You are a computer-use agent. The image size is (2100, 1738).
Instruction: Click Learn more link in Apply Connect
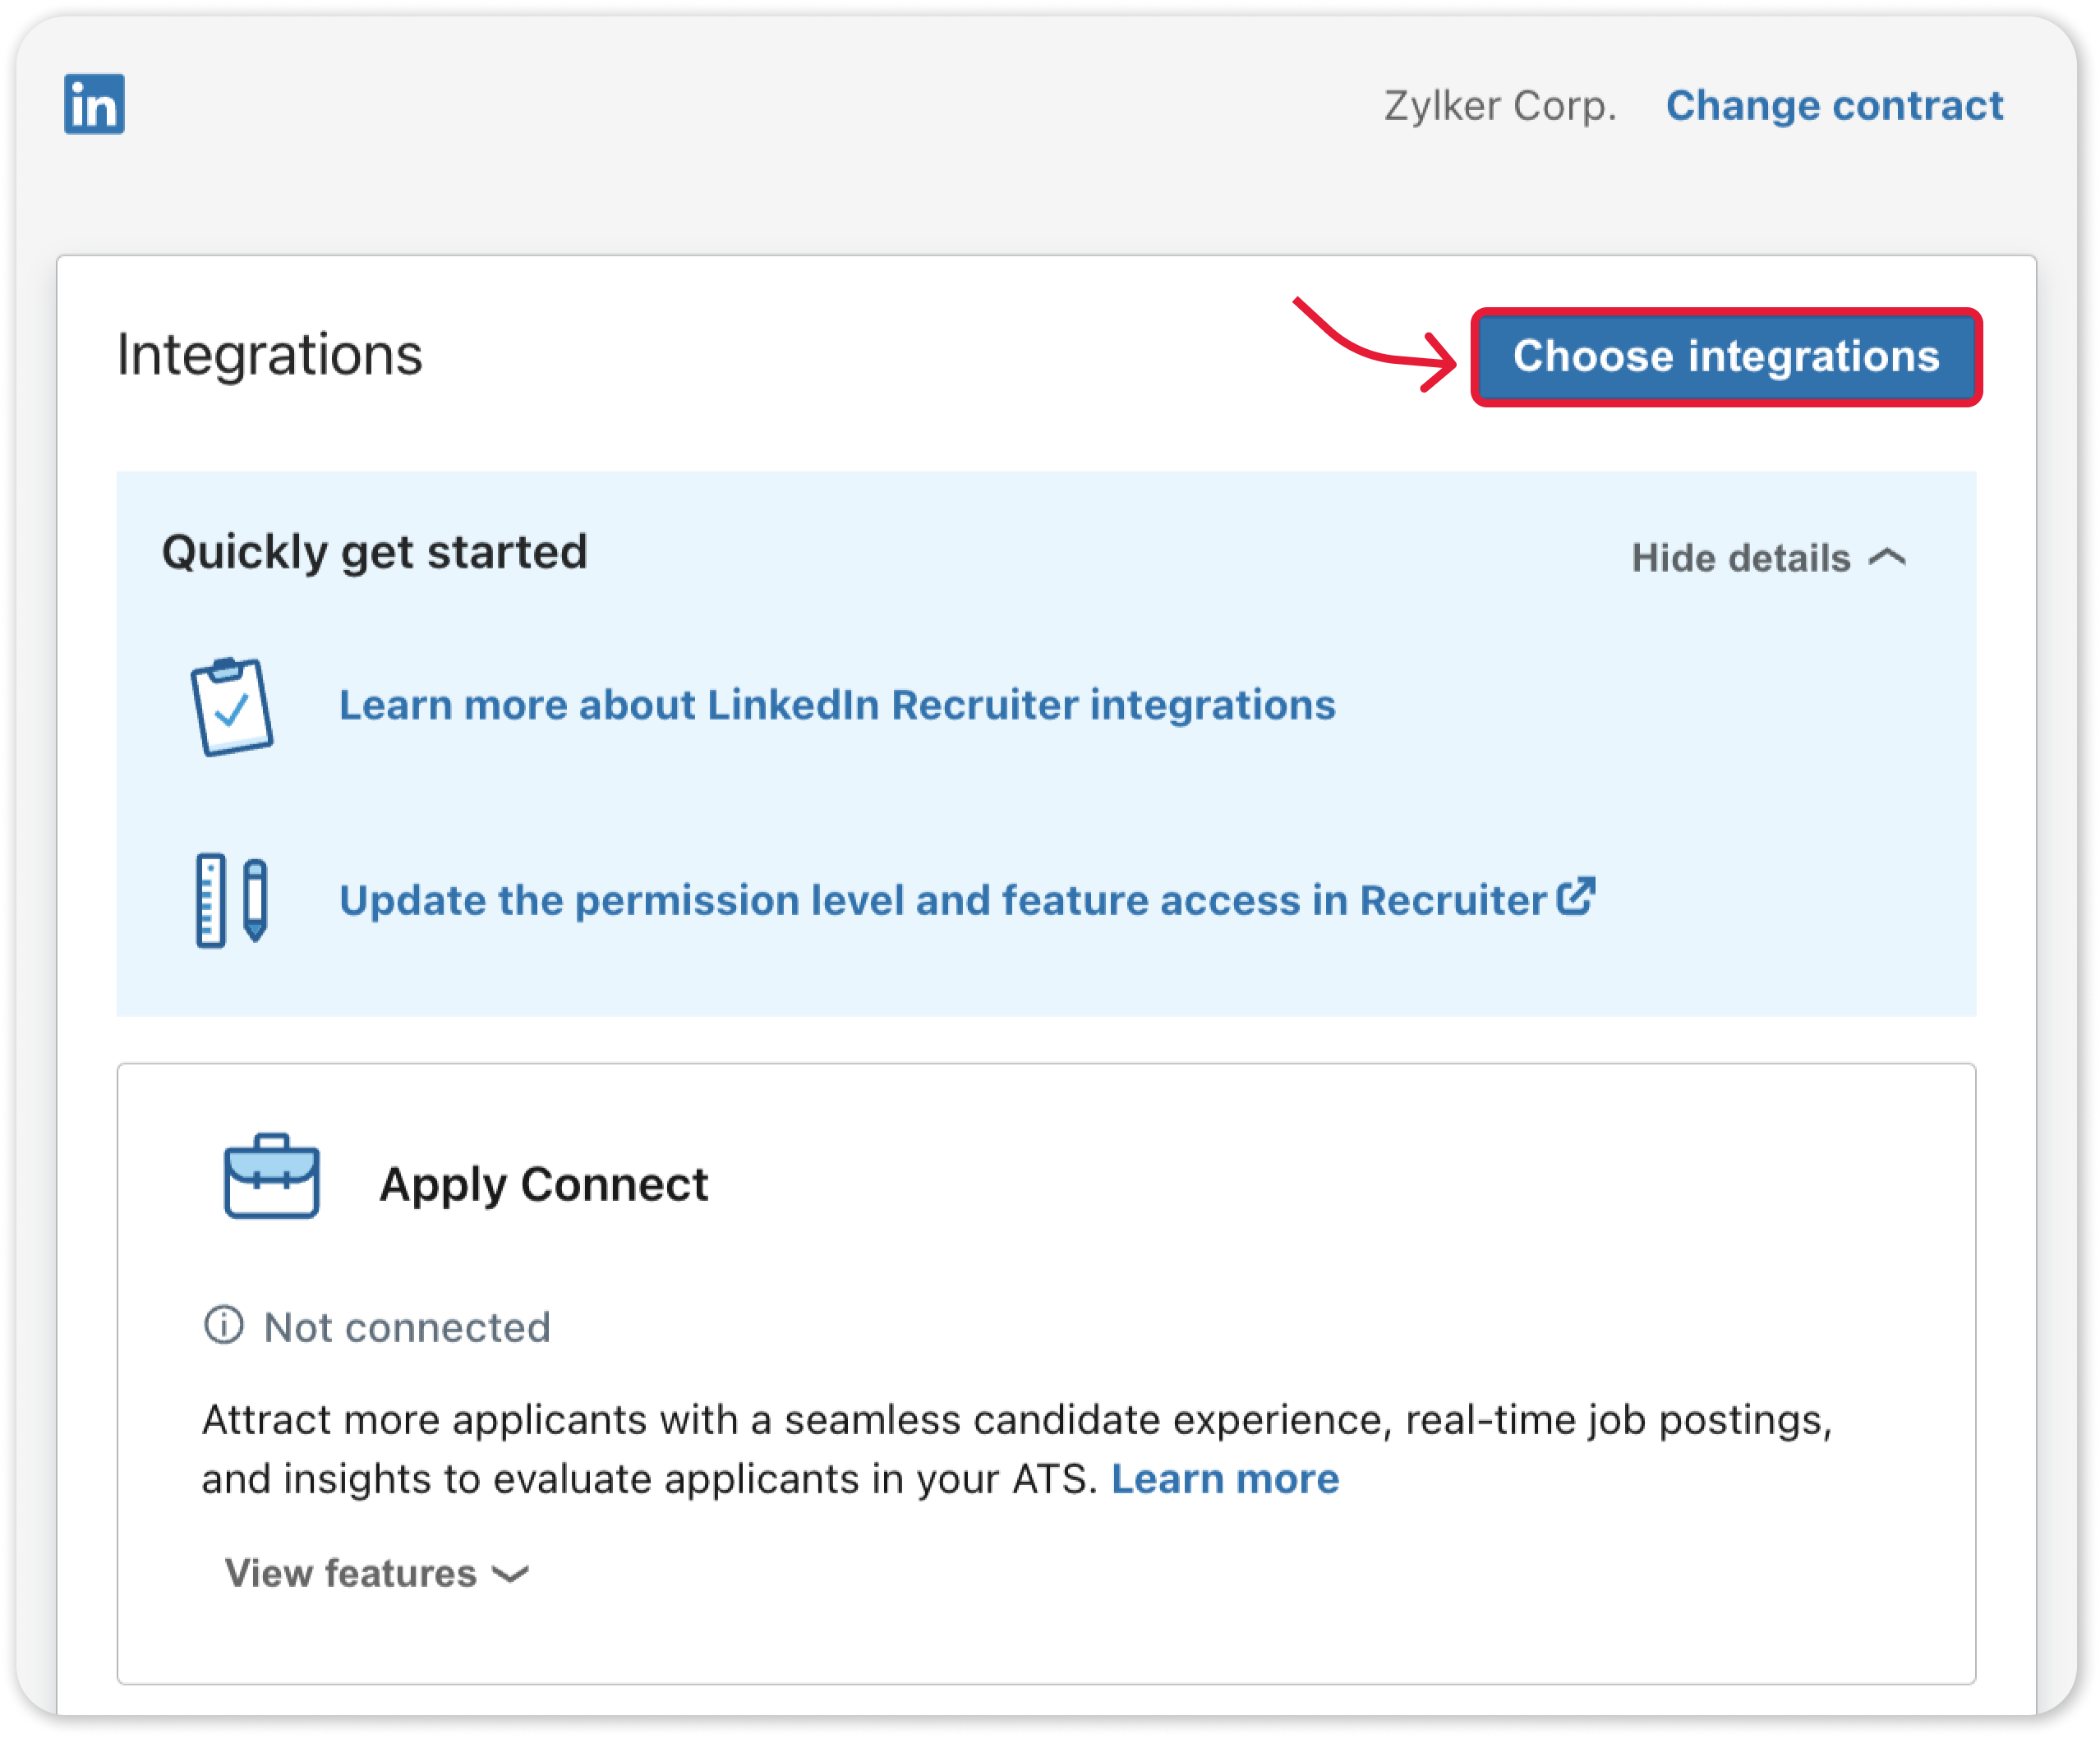click(x=1225, y=1478)
